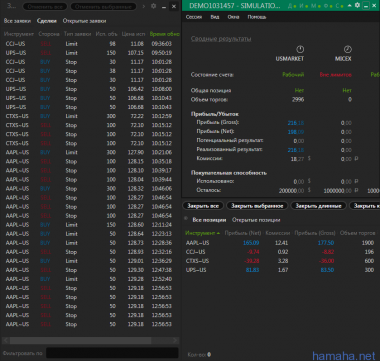The width and height of the screenshot is (380, 361).
Task: Click the Тип заявки column header
Action: point(78,34)
